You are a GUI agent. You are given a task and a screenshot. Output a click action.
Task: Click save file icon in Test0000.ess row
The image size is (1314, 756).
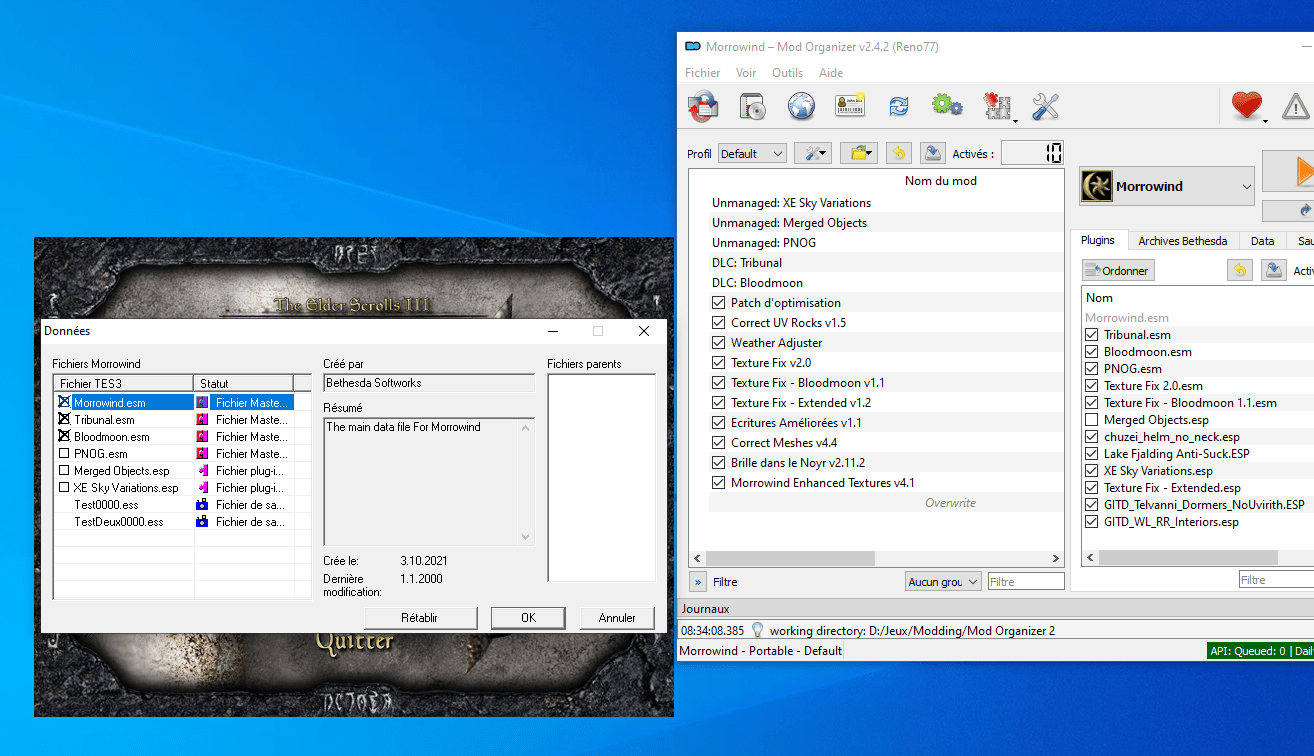point(202,505)
